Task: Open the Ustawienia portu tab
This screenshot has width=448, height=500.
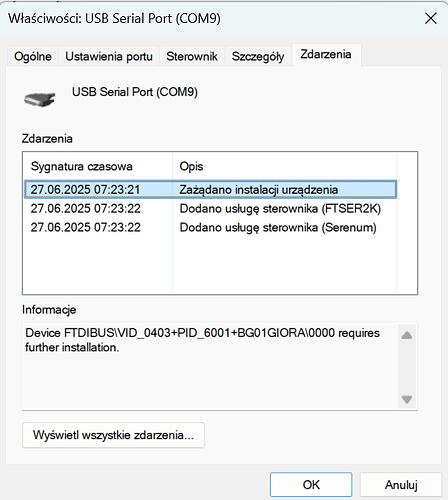Action: click(109, 56)
